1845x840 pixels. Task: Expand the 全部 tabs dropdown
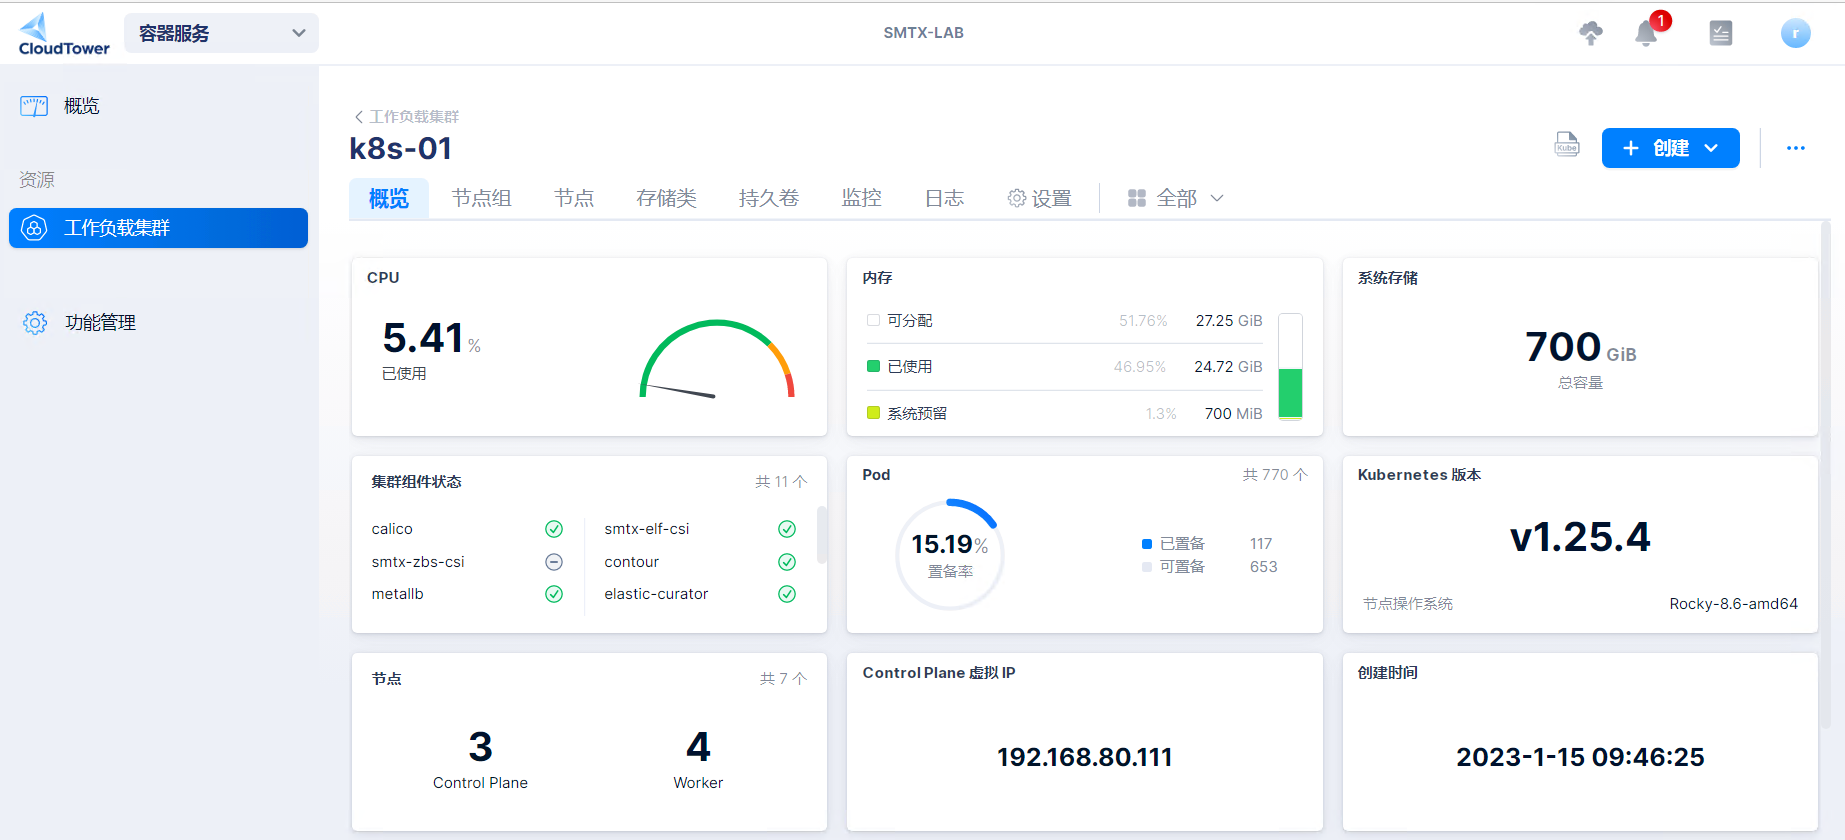(x=1217, y=198)
